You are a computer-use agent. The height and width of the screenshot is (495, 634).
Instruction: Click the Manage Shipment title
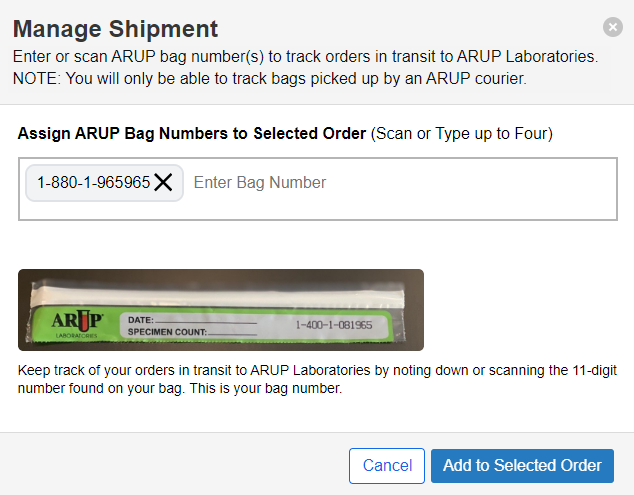pyautogui.click(x=115, y=28)
